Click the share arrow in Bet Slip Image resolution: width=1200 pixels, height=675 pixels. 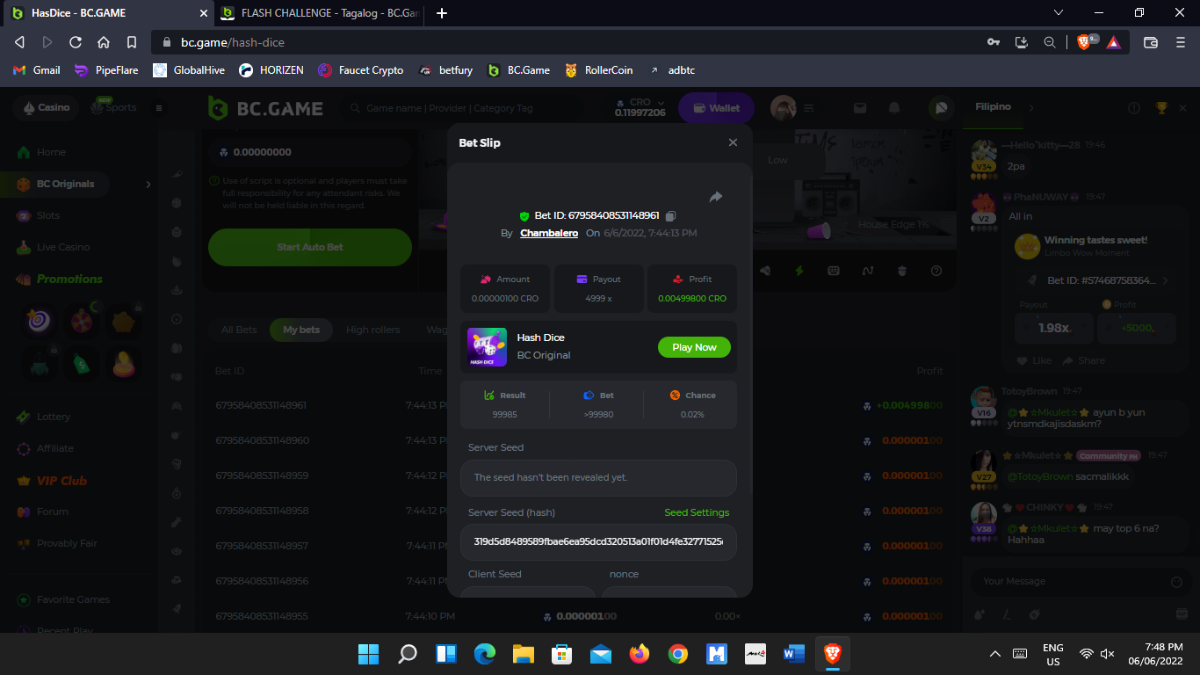[x=716, y=197]
